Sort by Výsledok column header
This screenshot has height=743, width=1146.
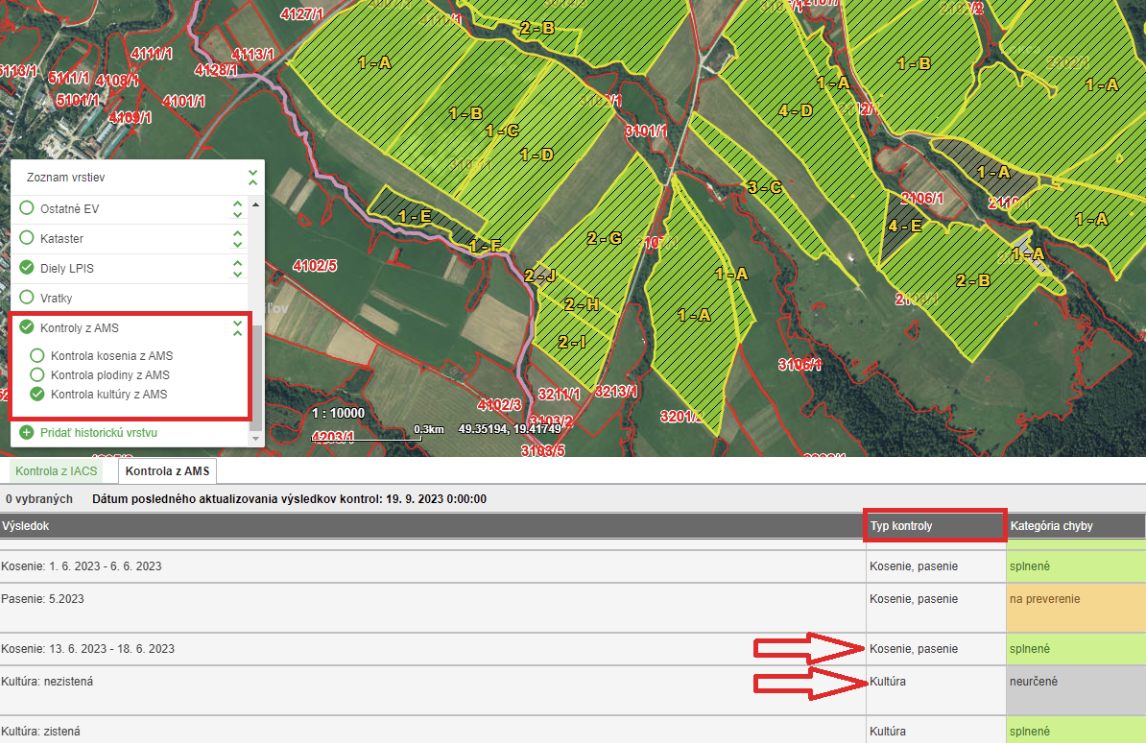pyautogui.click(x=432, y=526)
